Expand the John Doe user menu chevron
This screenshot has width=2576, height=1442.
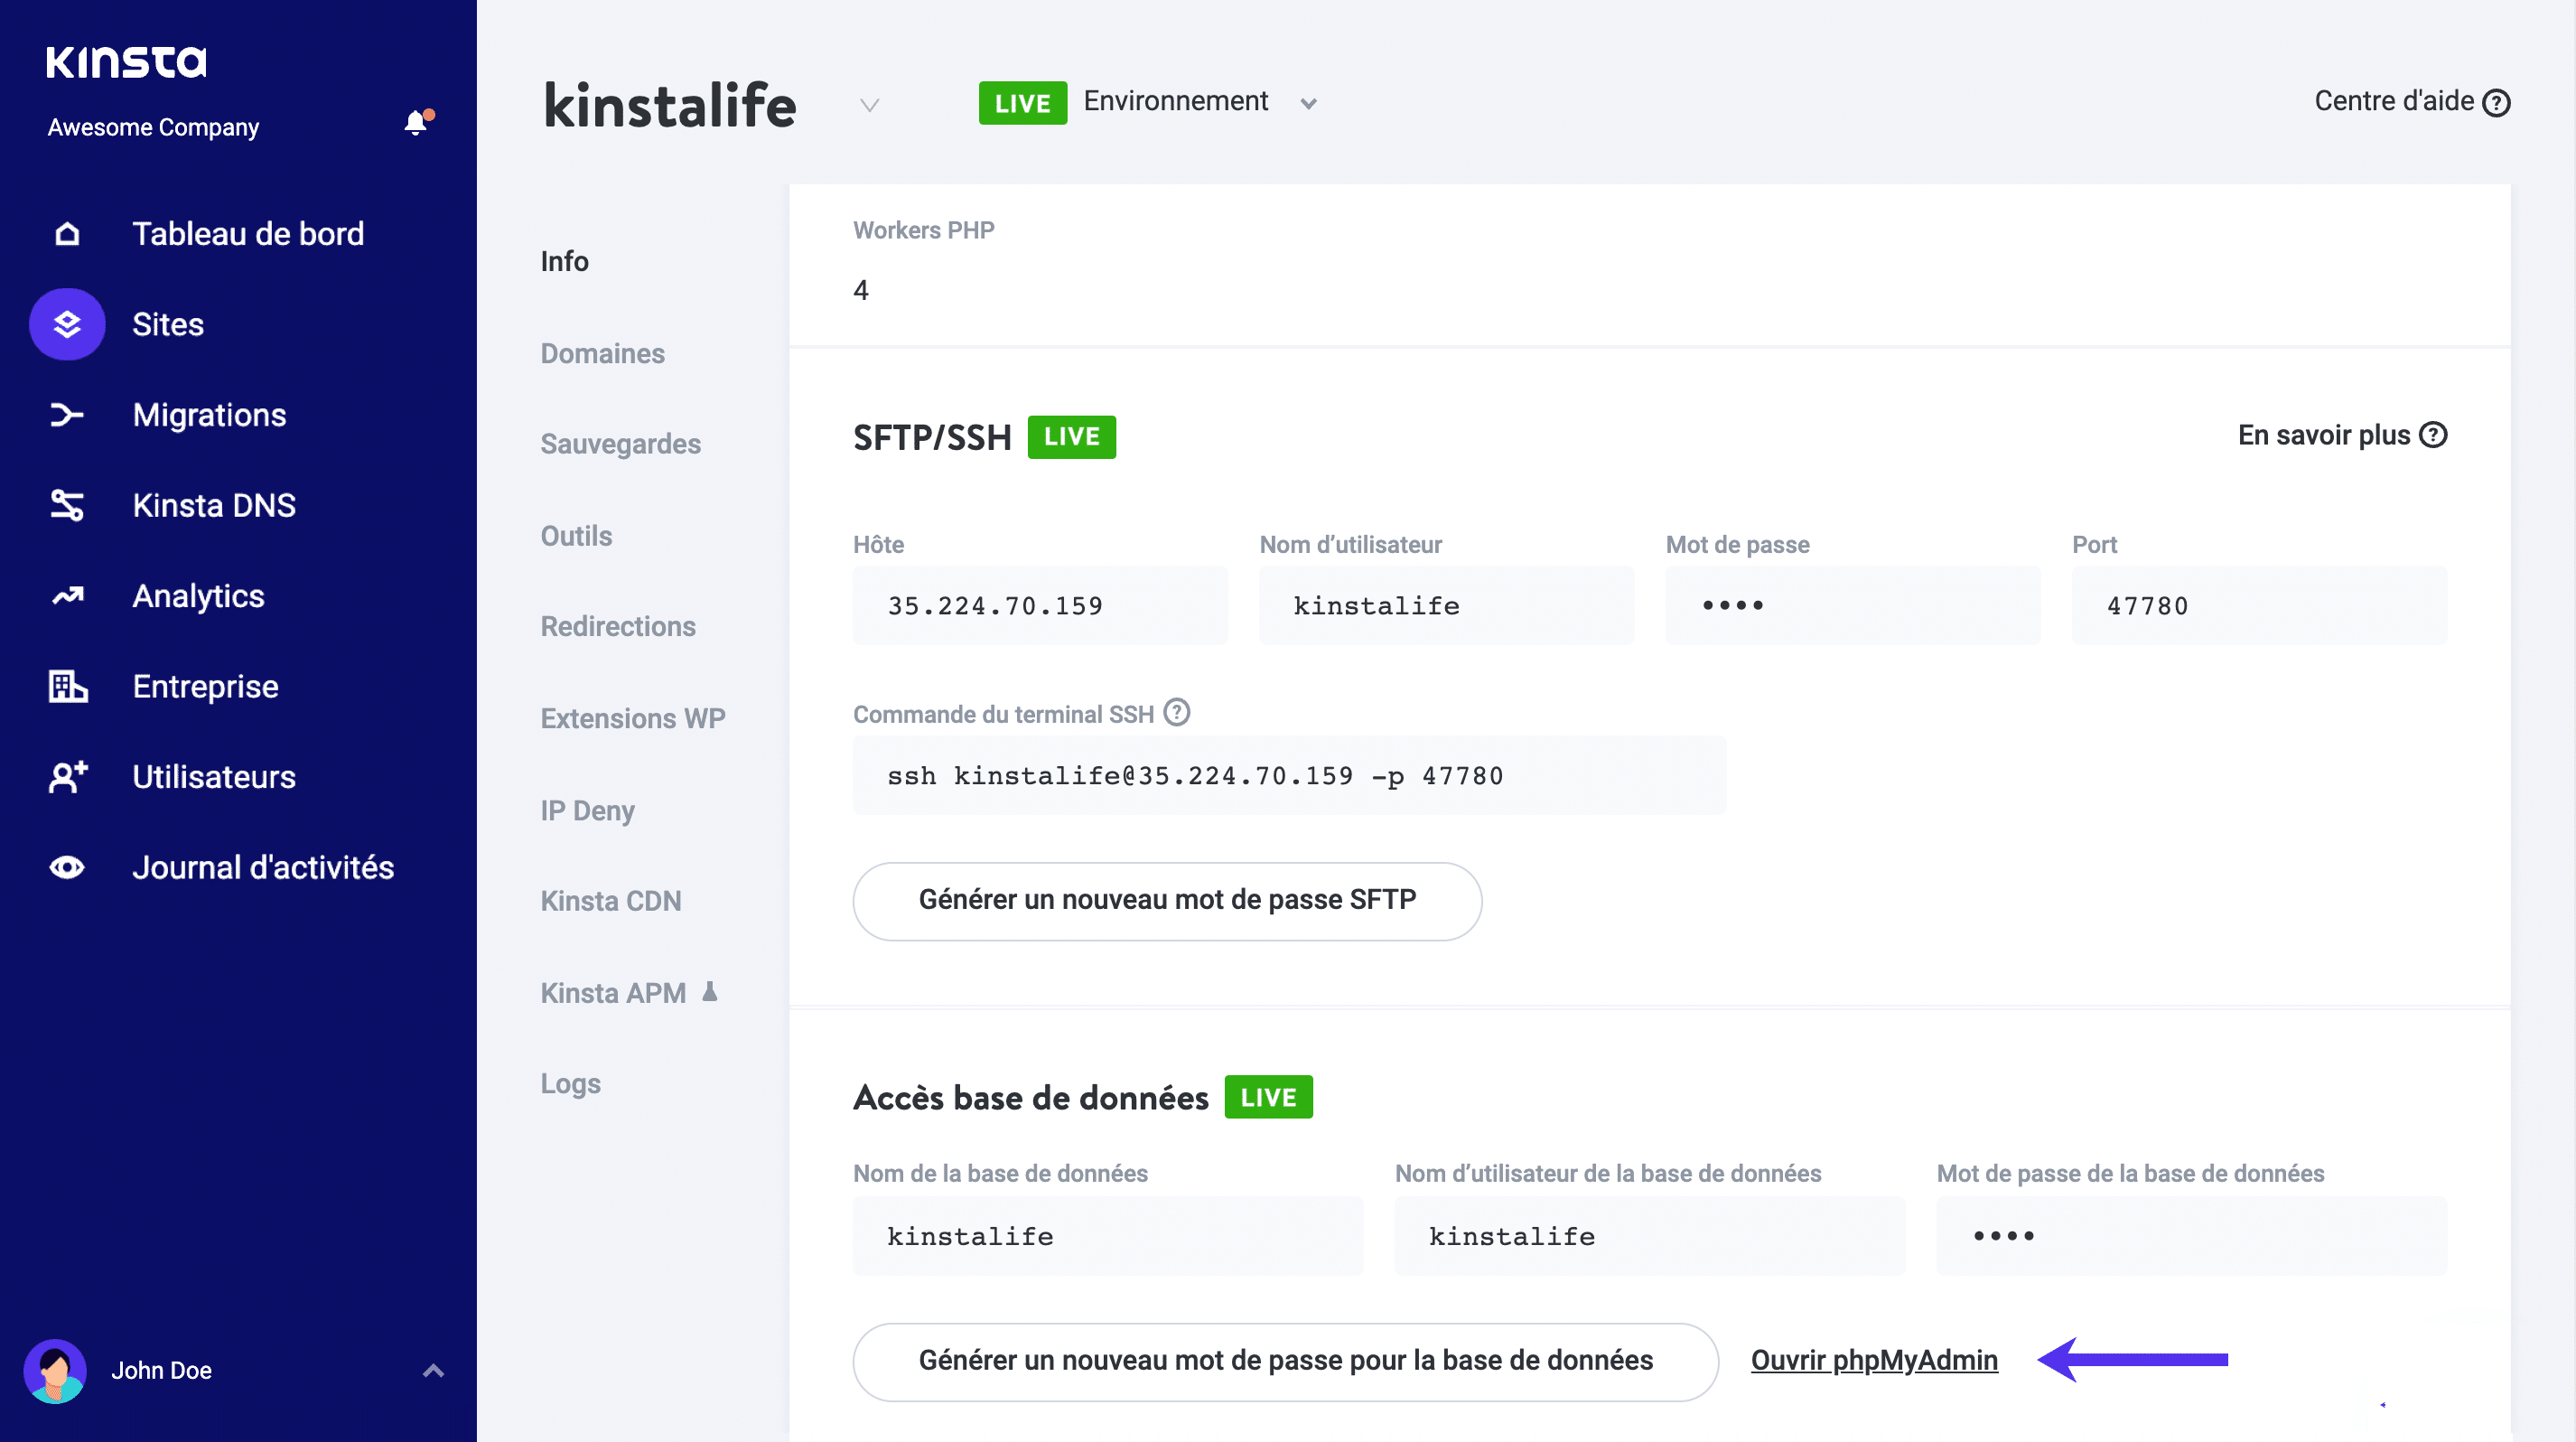pyautogui.click(x=433, y=1371)
